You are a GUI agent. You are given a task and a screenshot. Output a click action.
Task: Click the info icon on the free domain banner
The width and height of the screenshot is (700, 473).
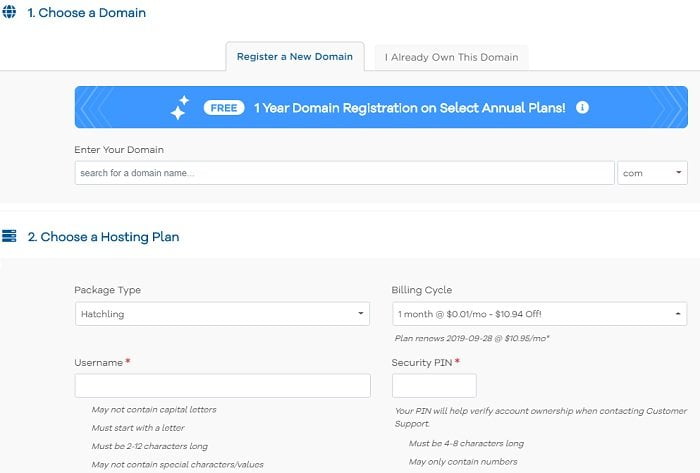(582, 107)
